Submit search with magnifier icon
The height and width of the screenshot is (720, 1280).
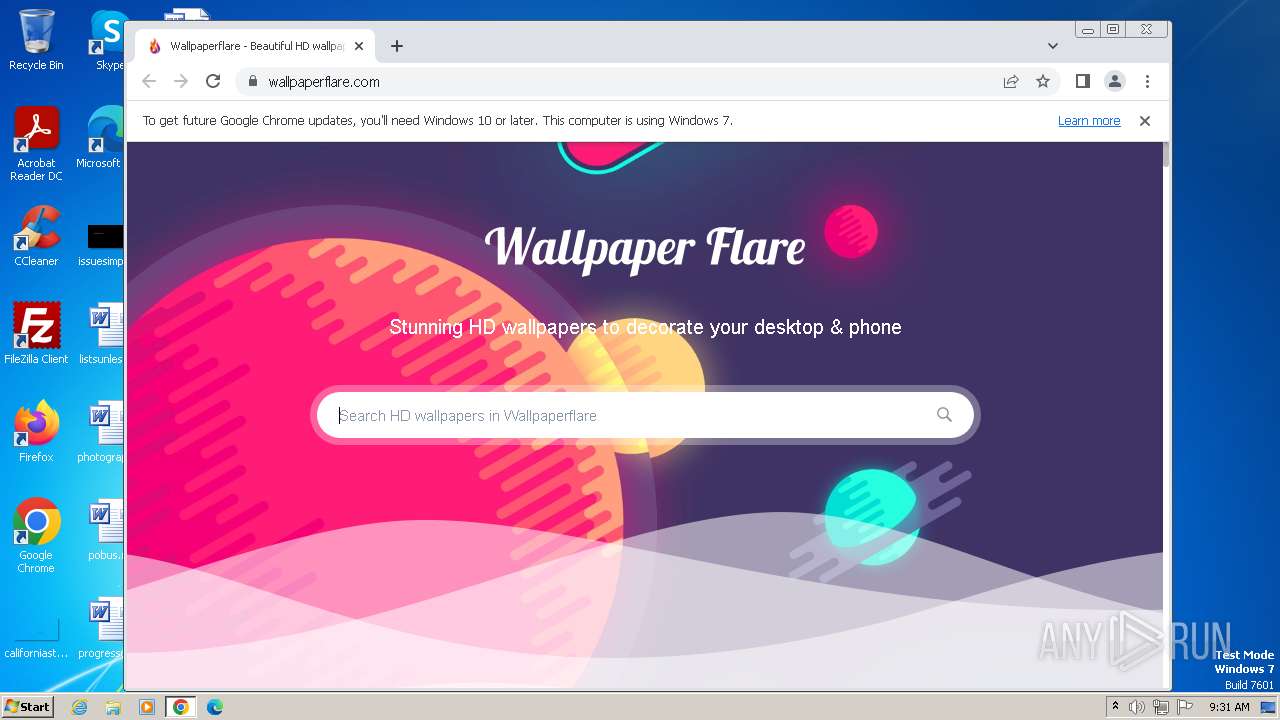[x=944, y=415]
